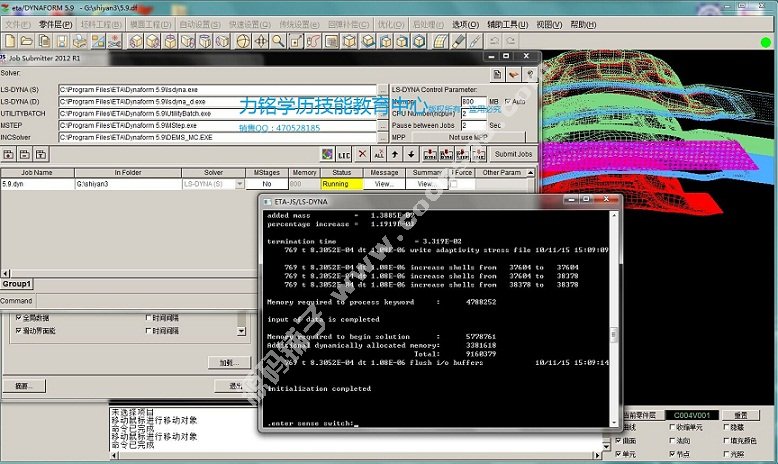778x464 pixels.
Task: Browse for the INCSolver path
Action: tap(383, 137)
